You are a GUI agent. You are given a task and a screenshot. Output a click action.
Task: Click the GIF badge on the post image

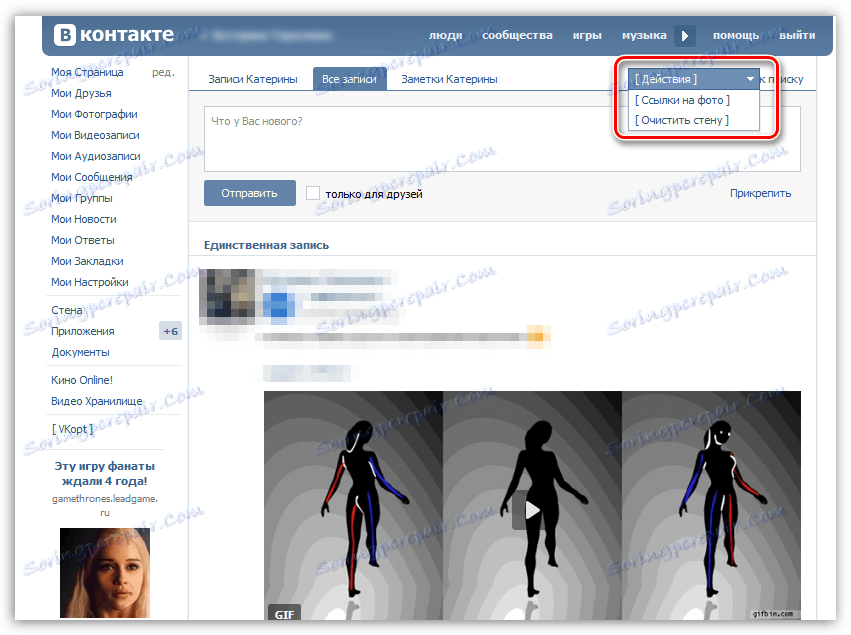[x=284, y=614]
